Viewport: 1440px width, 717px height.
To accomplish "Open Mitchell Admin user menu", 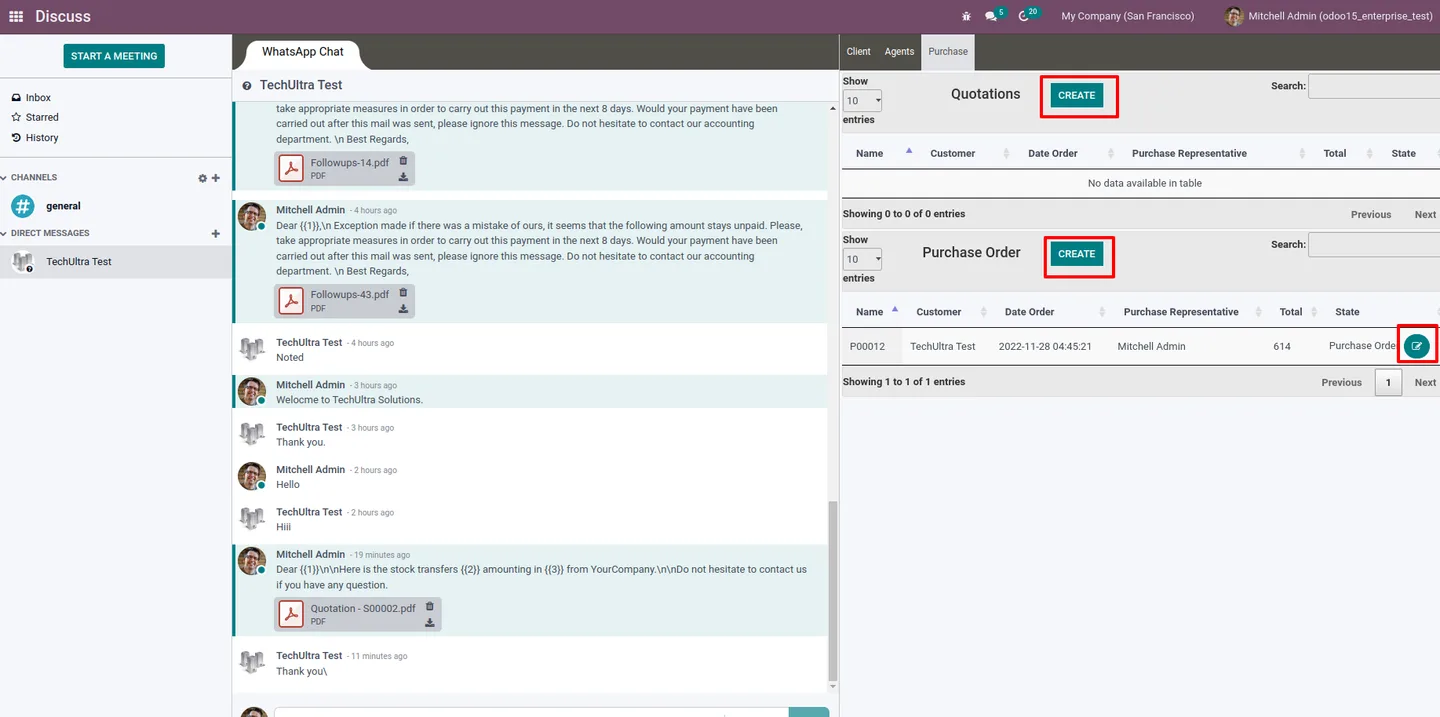I will tap(1330, 16).
